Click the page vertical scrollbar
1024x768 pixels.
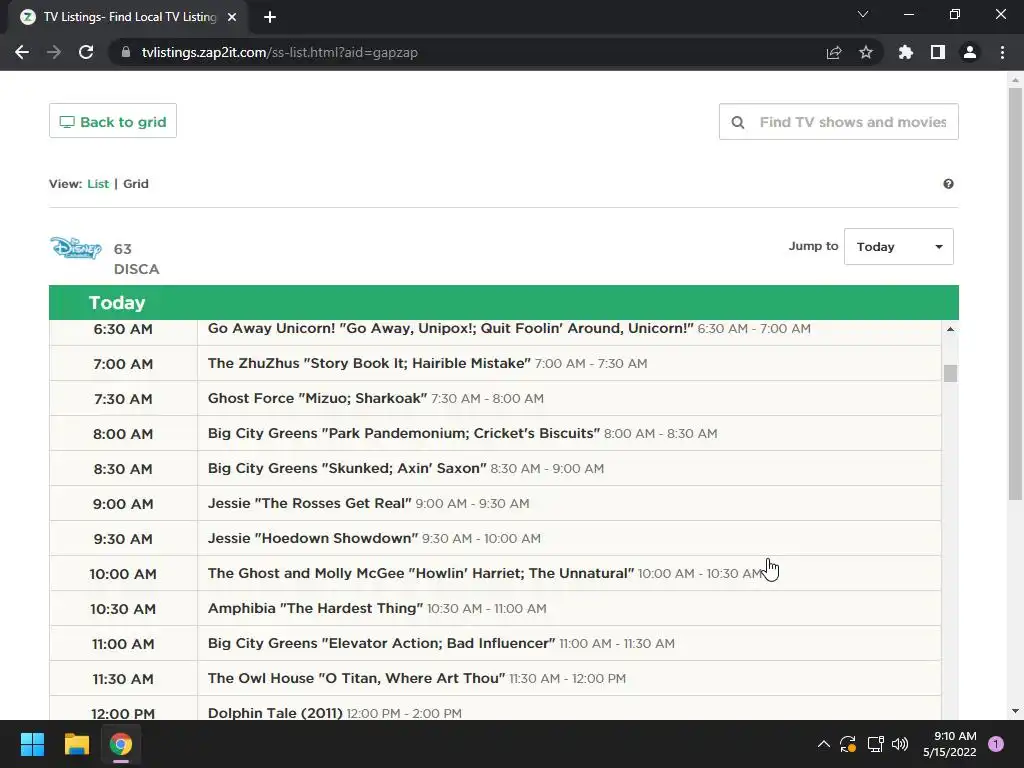[x=1015, y=294]
